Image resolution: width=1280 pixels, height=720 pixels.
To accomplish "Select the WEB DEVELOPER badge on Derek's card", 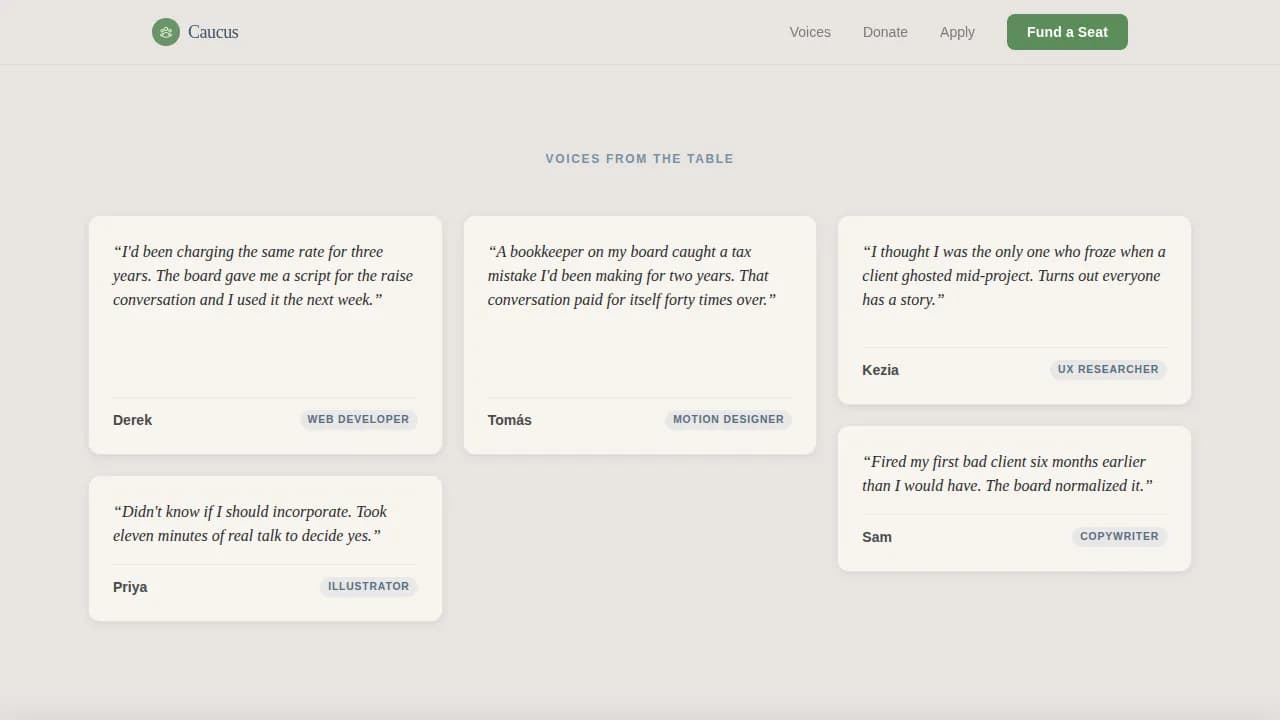I will (358, 419).
